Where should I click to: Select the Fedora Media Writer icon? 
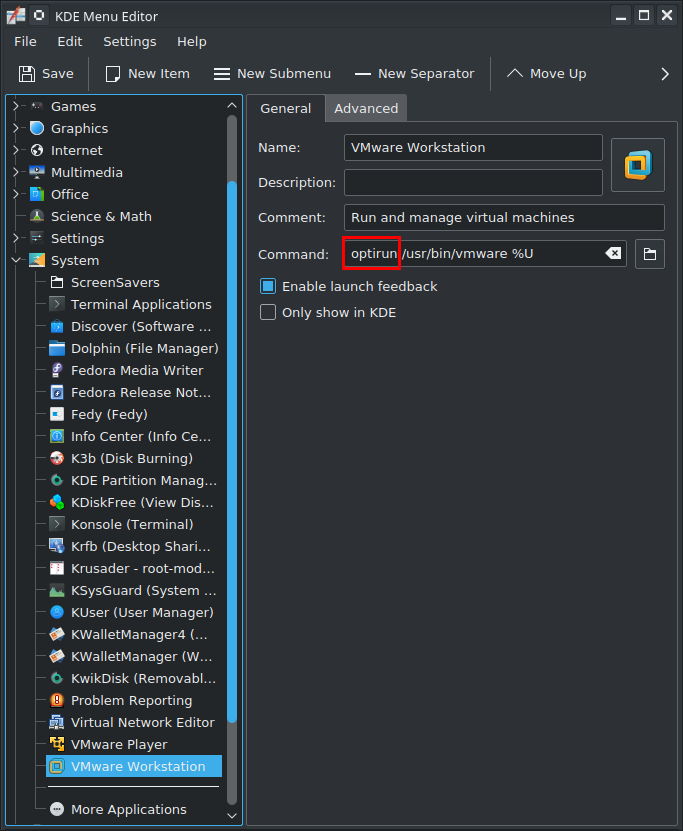tap(57, 370)
